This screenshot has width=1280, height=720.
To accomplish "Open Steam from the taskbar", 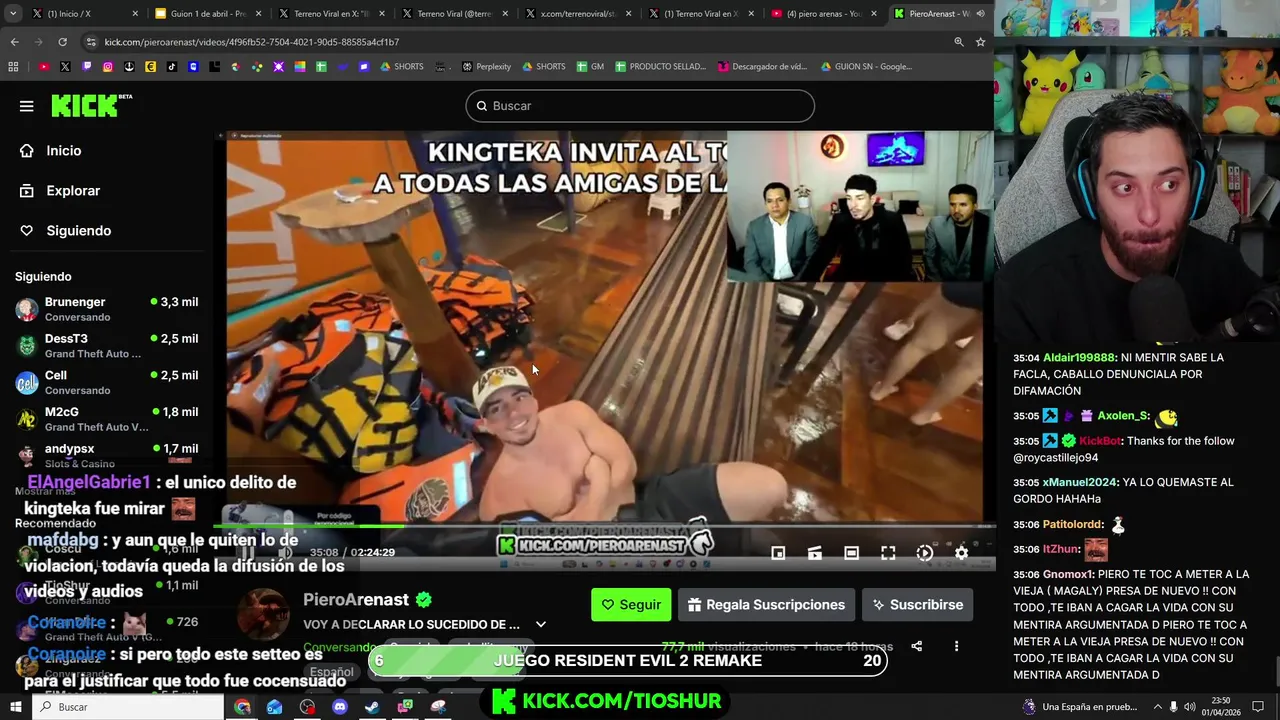I will 372,707.
